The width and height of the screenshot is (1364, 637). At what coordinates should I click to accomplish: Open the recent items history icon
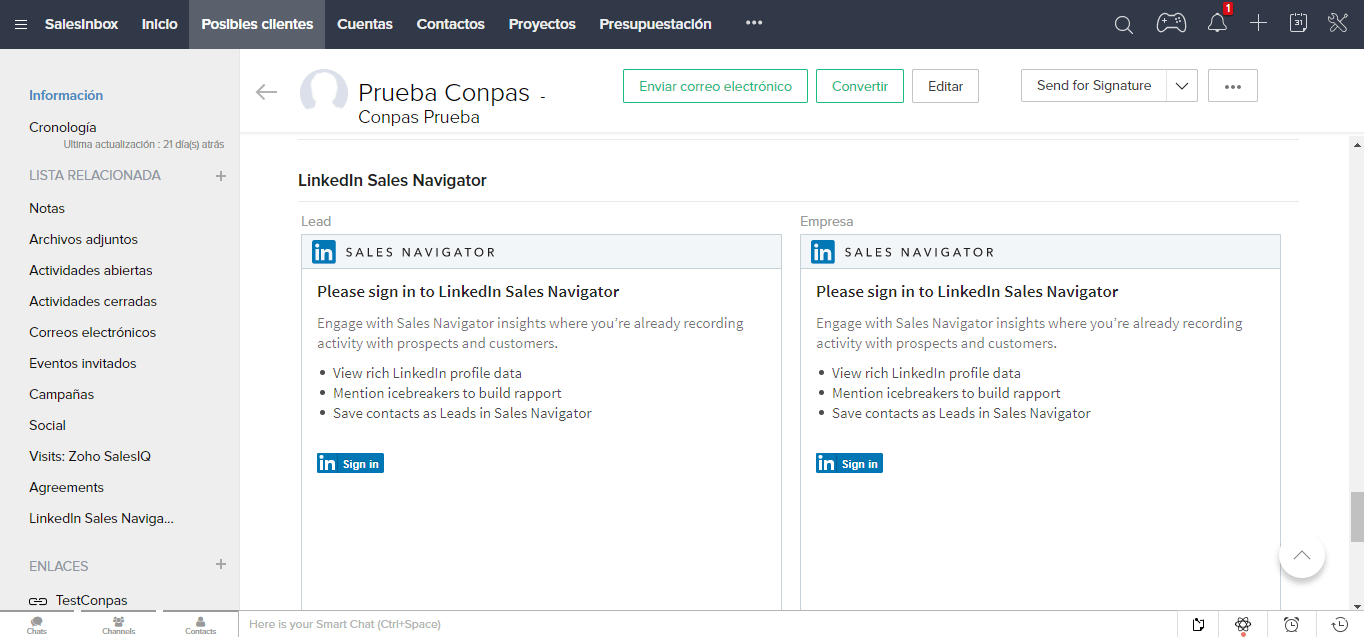[1339, 625]
